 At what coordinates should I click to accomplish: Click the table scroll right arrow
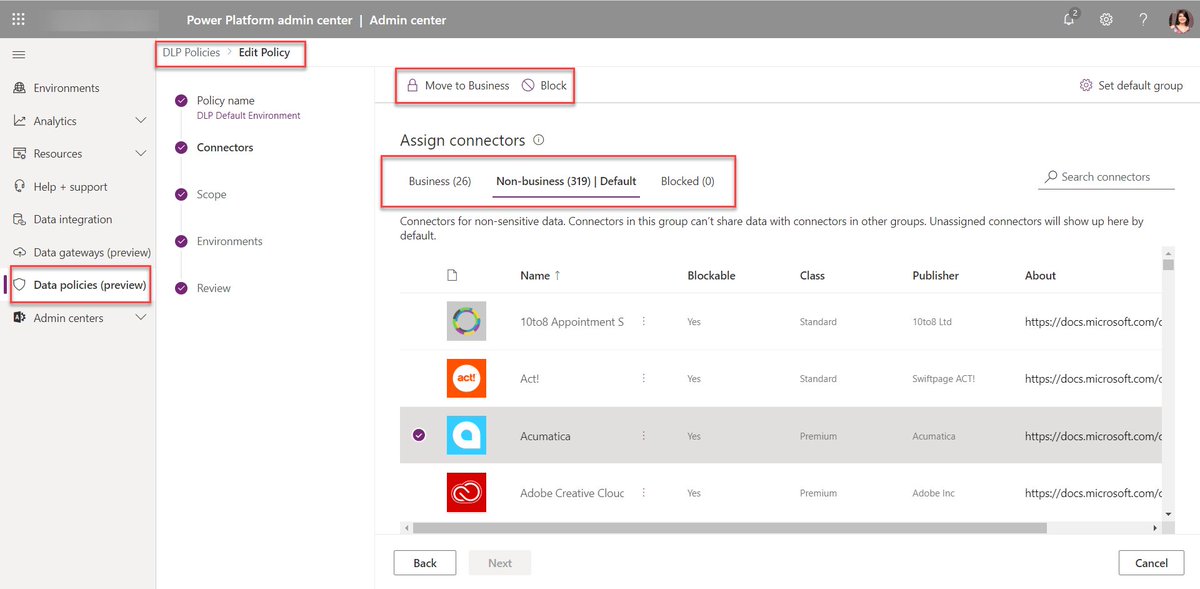click(x=1156, y=528)
